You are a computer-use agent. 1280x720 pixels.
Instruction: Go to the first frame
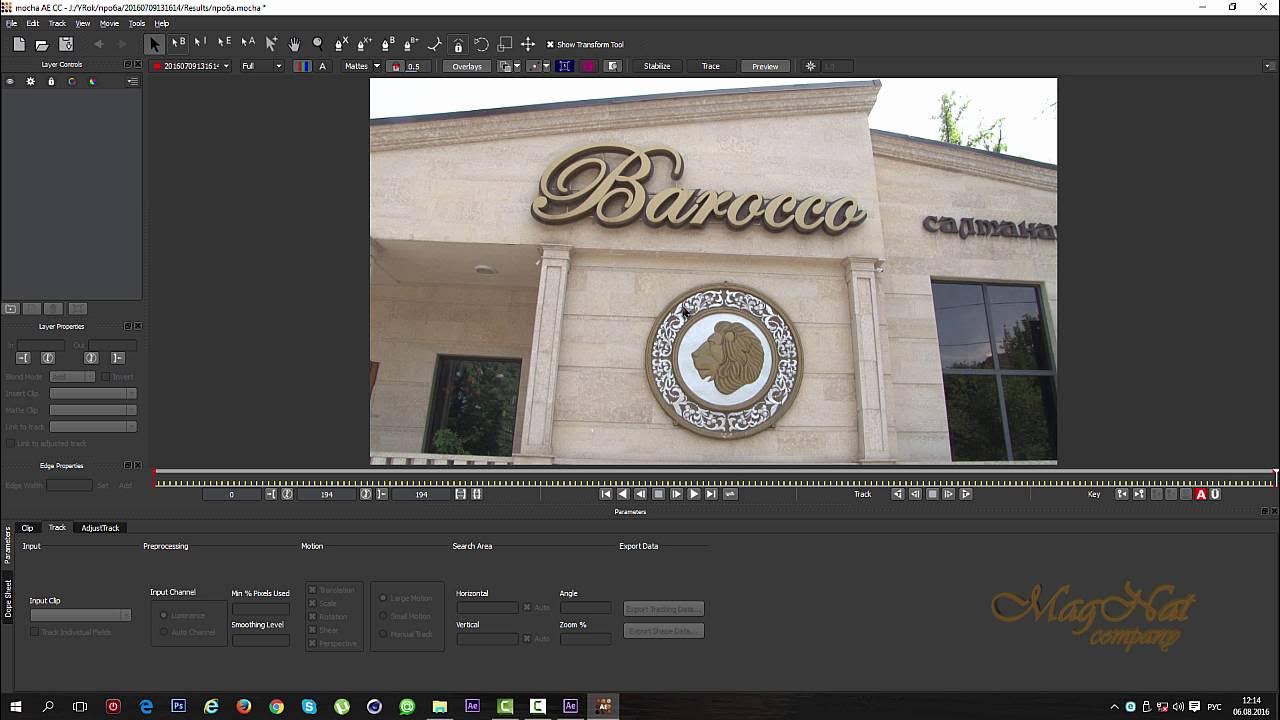pos(606,494)
